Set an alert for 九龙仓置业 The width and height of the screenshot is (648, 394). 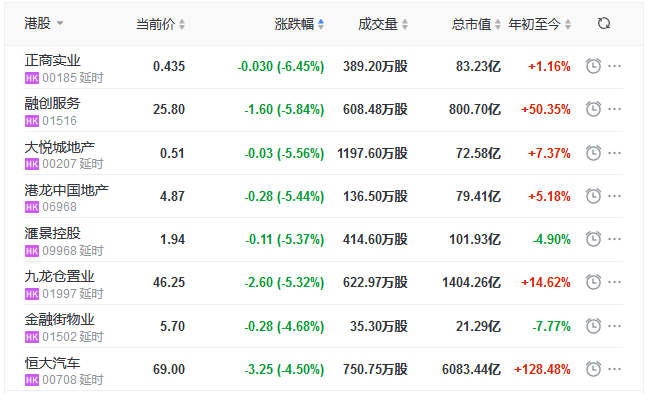click(x=593, y=282)
